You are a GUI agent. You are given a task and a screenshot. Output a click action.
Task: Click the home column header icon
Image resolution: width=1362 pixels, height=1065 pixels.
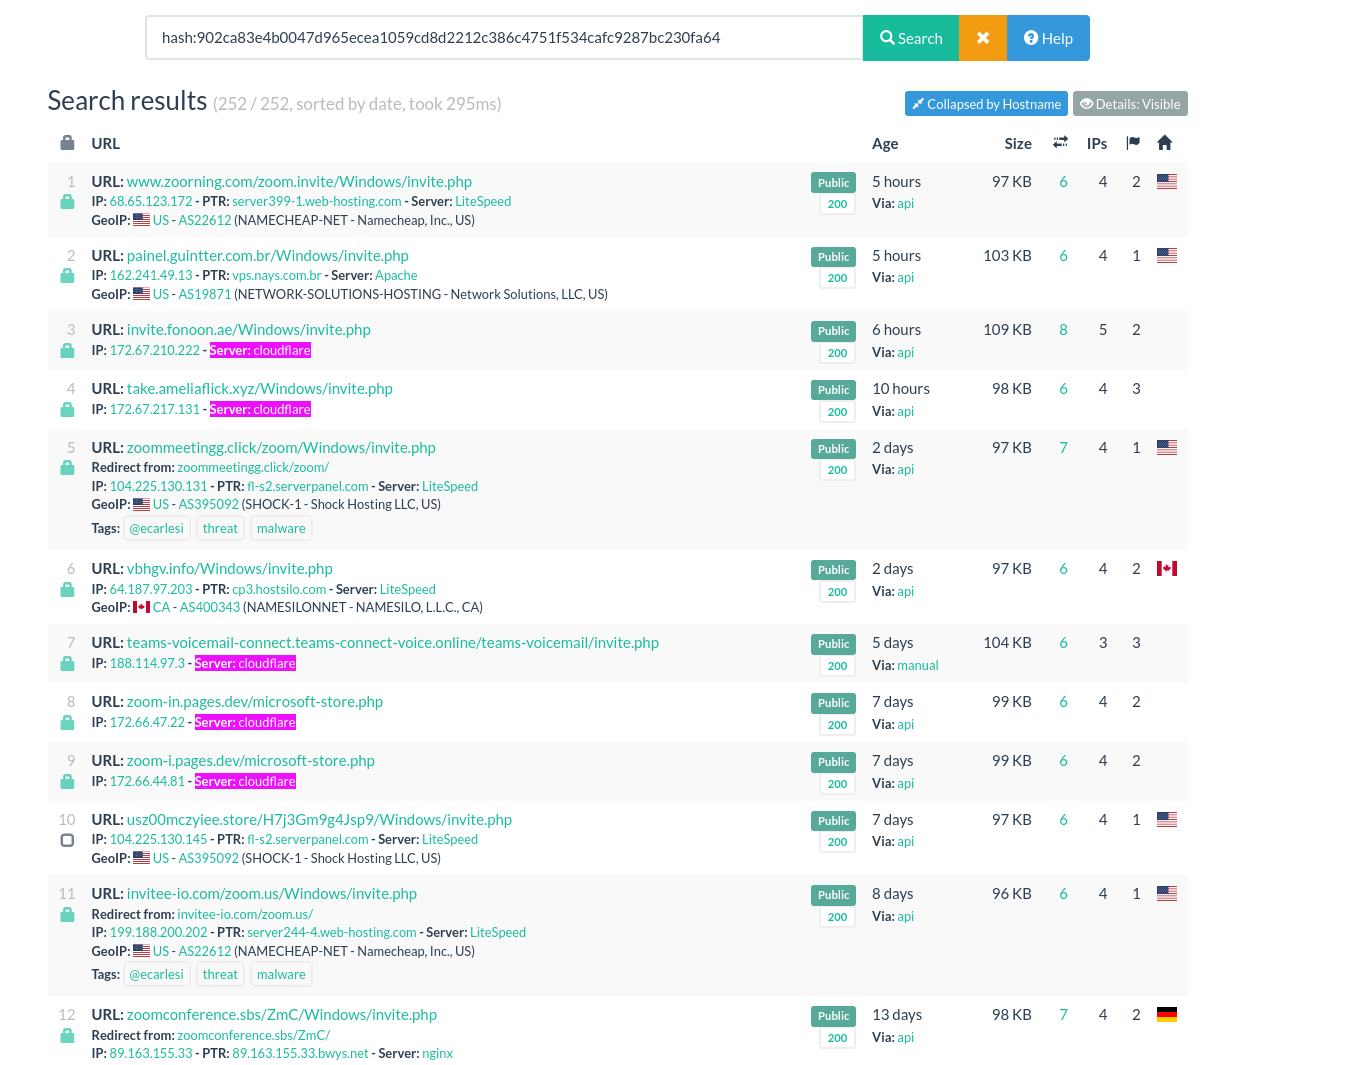tap(1164, 143)
